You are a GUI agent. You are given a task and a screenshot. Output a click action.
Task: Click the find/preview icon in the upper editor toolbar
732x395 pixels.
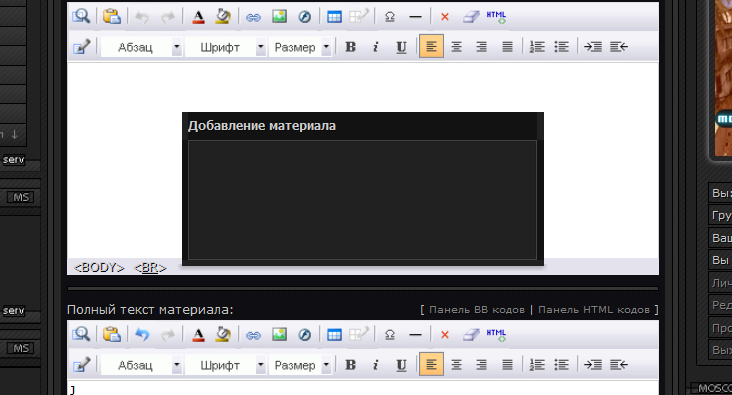(x=81, y=17)
